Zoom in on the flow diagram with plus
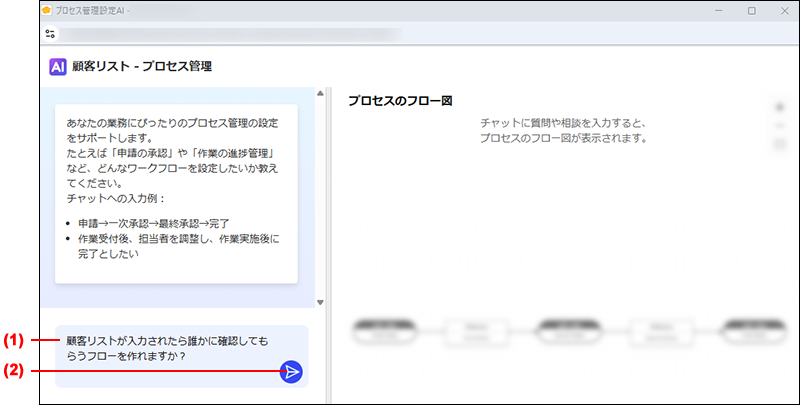 pos(780,108)
